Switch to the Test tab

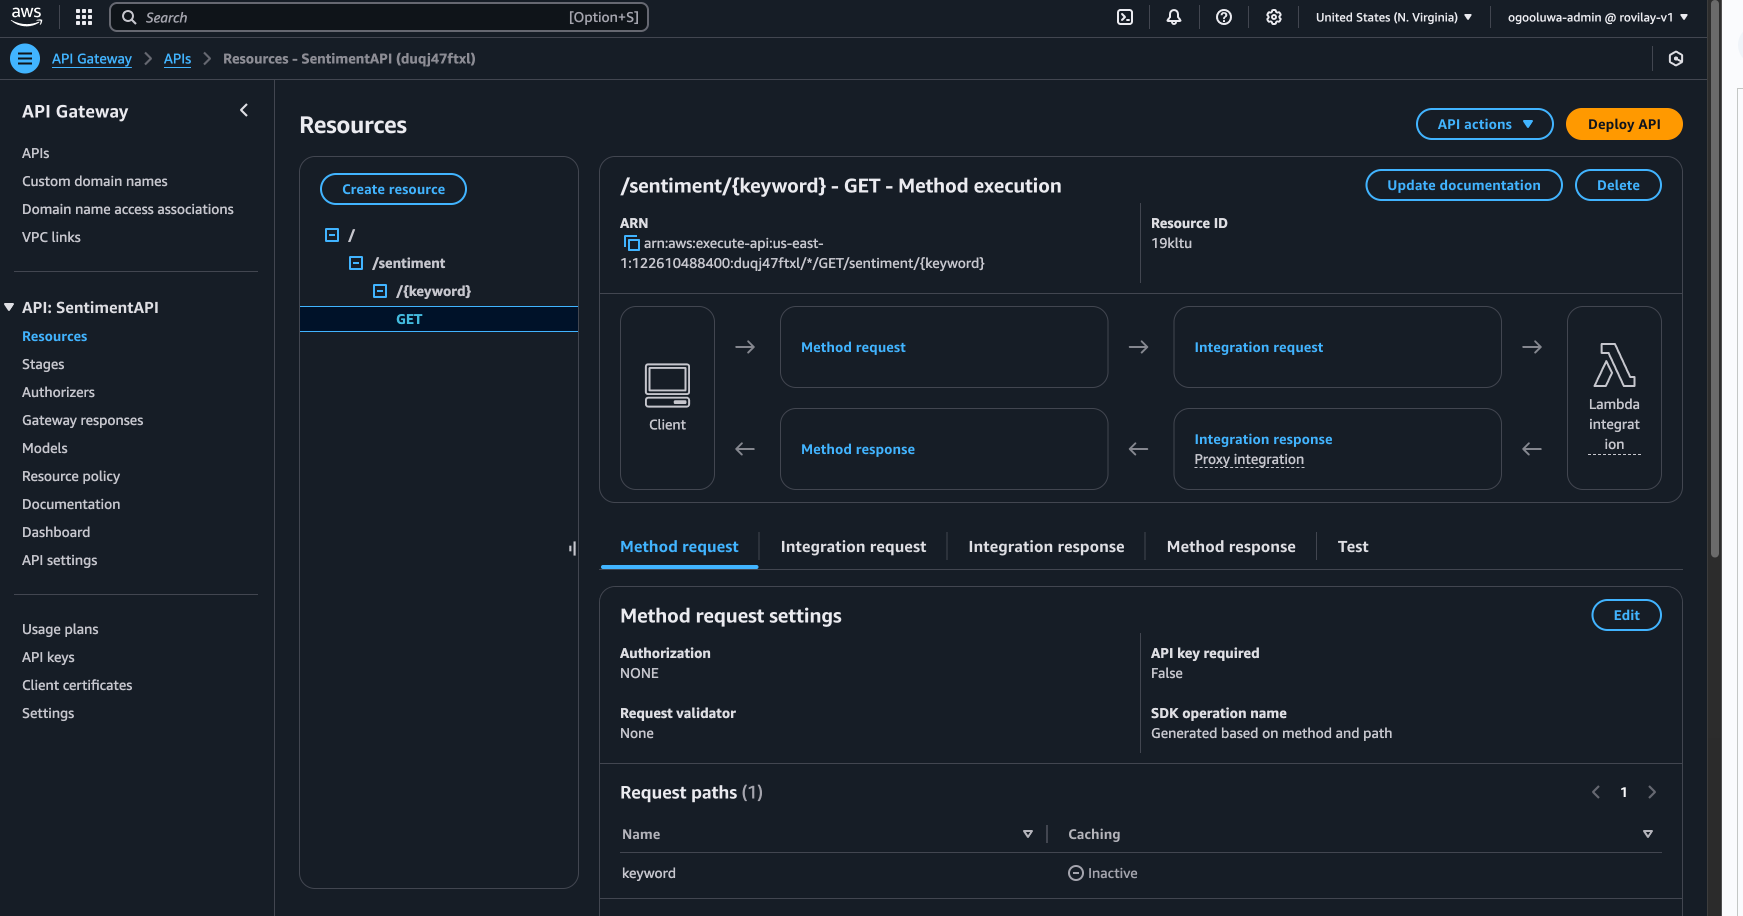1353,546
